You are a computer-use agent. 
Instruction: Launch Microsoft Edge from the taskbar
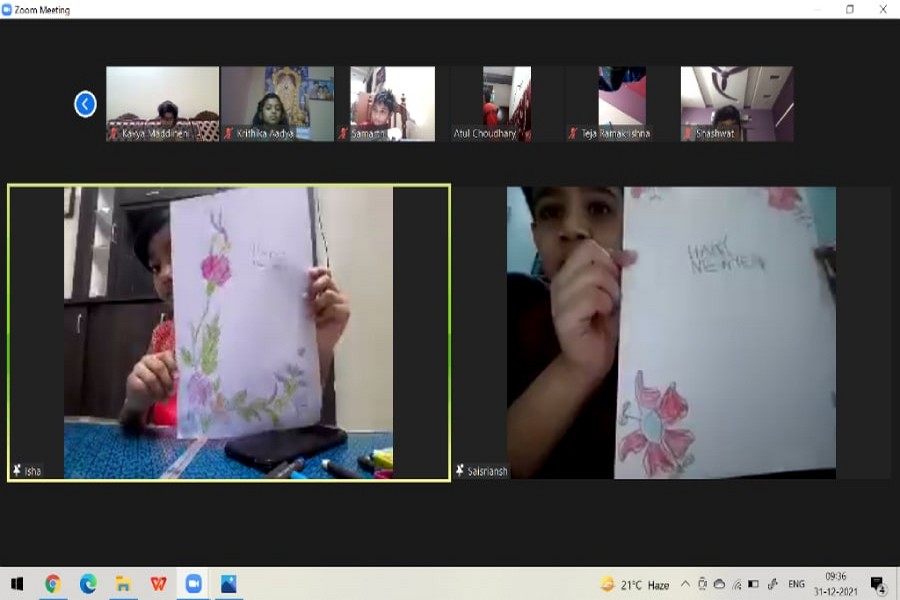(88, 584)
